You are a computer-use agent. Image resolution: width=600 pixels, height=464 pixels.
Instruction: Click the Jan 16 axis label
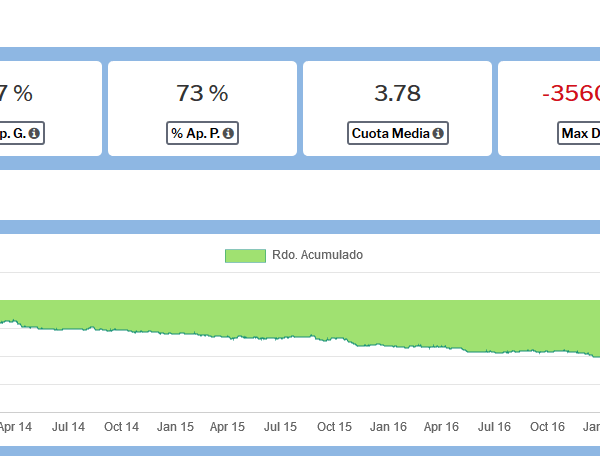pyautogui.click(x=388, y=427)
